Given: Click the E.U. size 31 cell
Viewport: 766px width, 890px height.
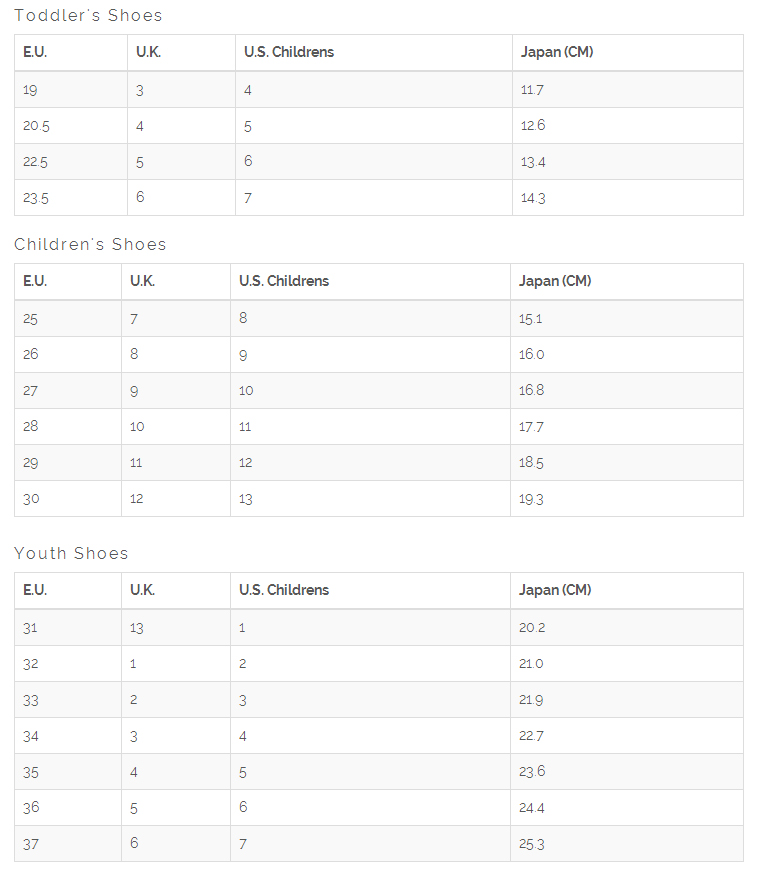Looking at the screenshot, I should 30,628.
